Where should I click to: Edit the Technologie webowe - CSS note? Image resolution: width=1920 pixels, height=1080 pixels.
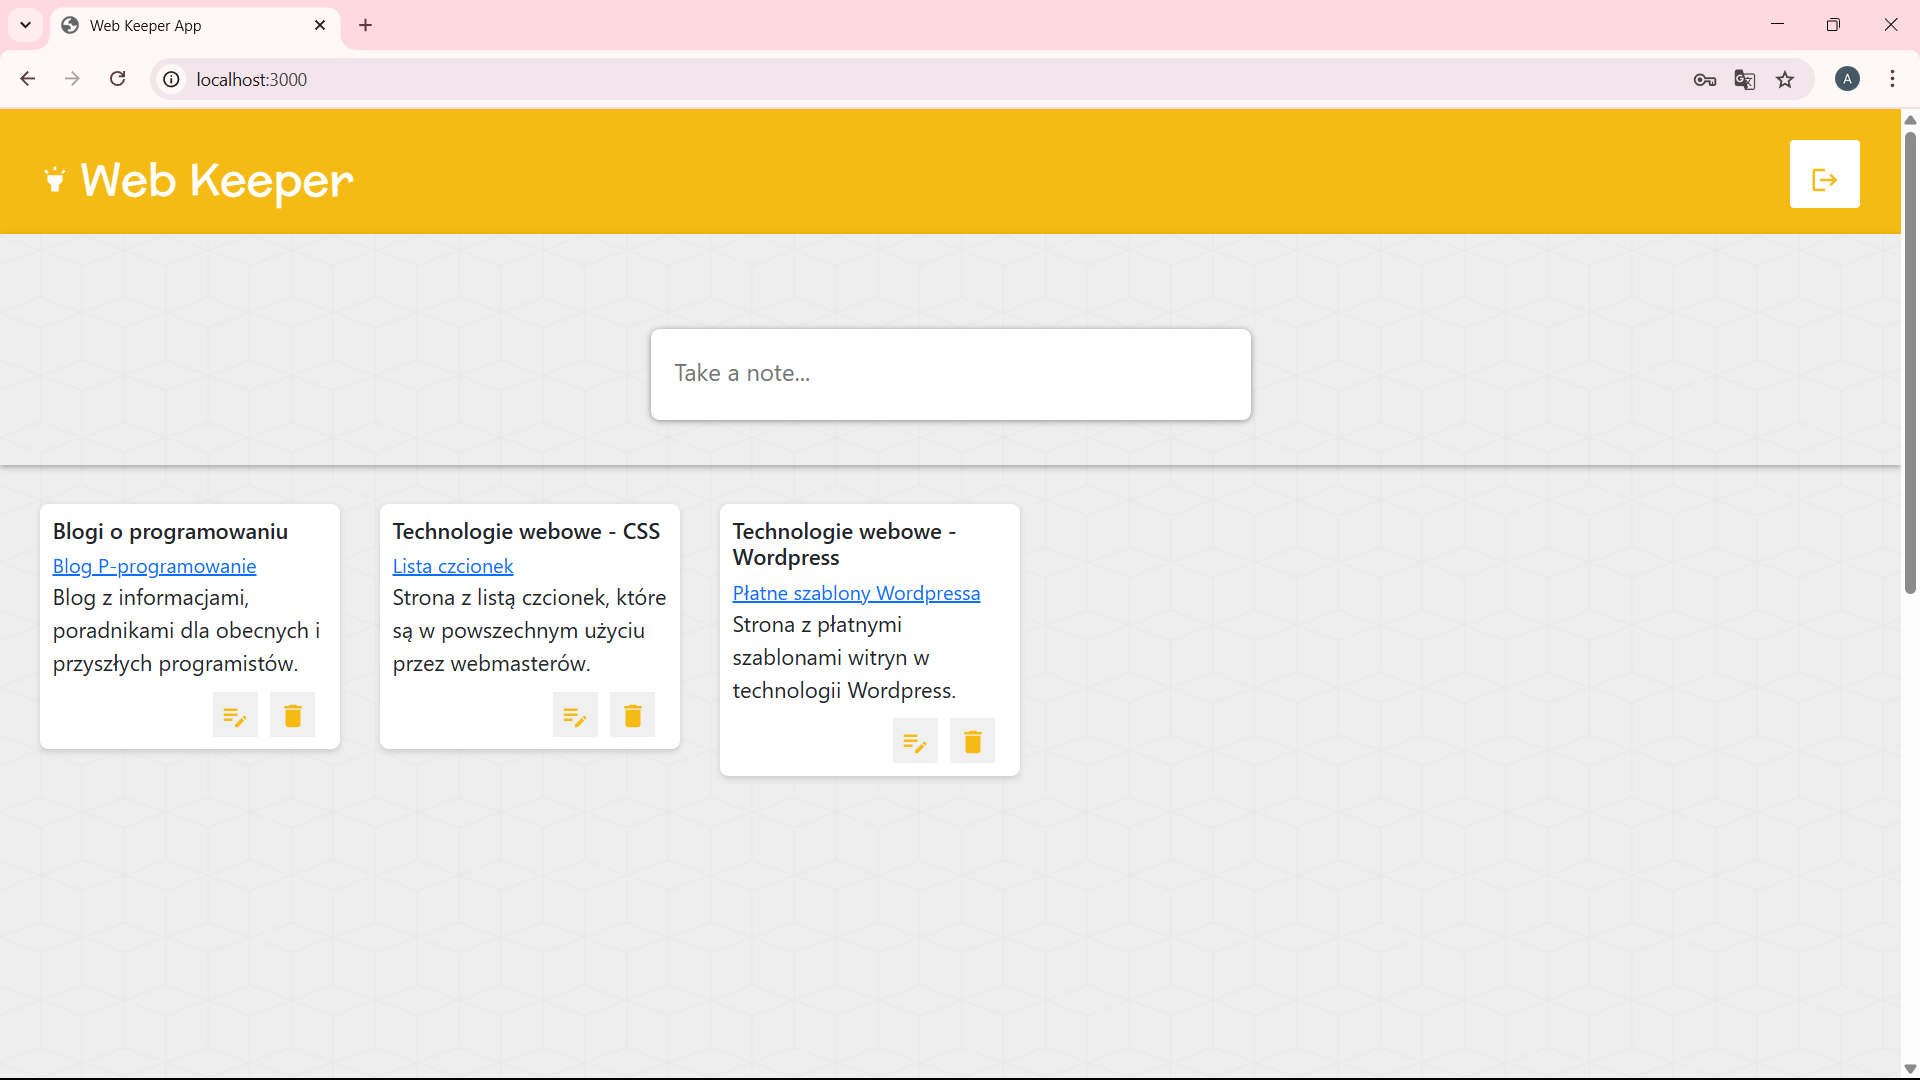(575, 715)
